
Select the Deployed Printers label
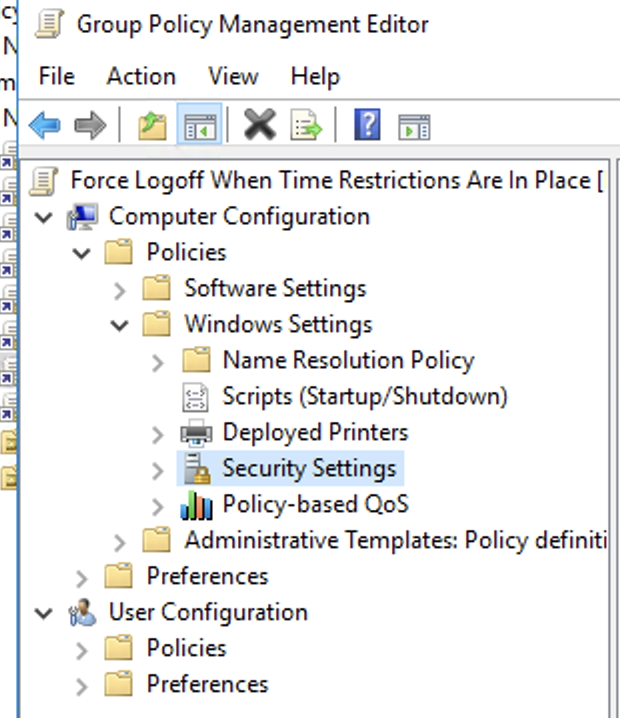(315, 433)
